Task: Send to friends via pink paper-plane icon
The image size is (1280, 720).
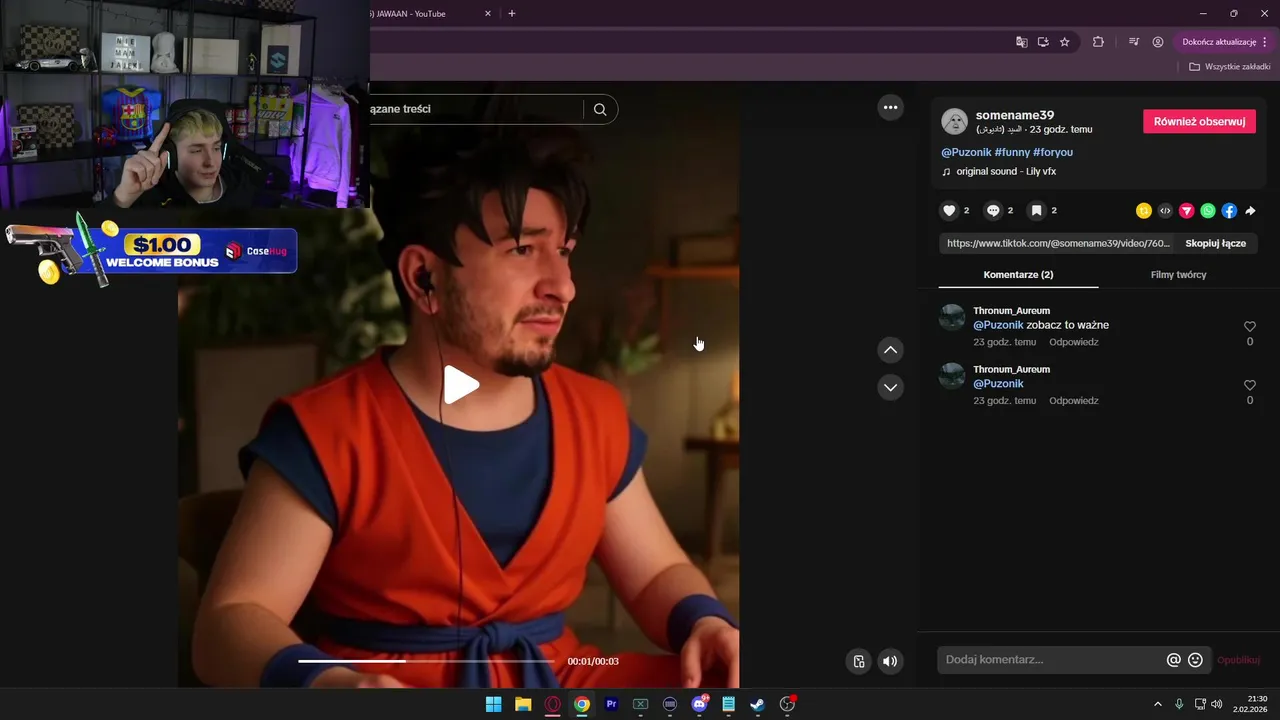Action: point(1187,210)
